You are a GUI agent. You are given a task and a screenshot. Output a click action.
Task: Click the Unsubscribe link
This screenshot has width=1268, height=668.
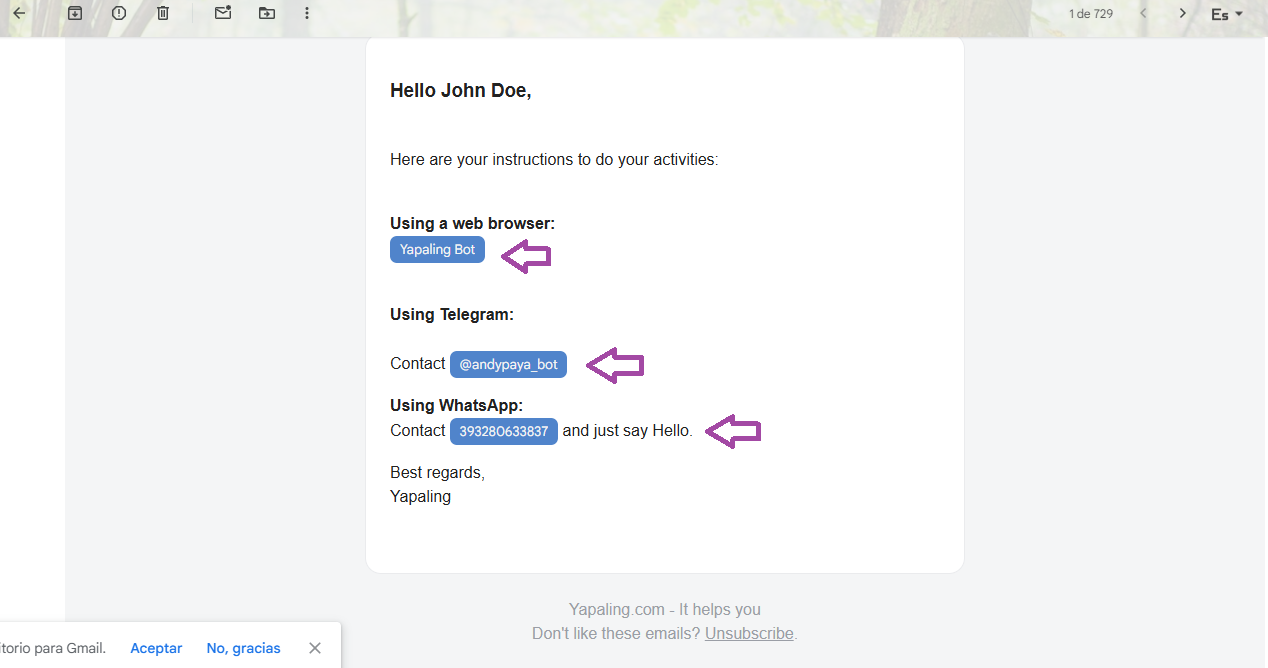click(x=749, y=633)
